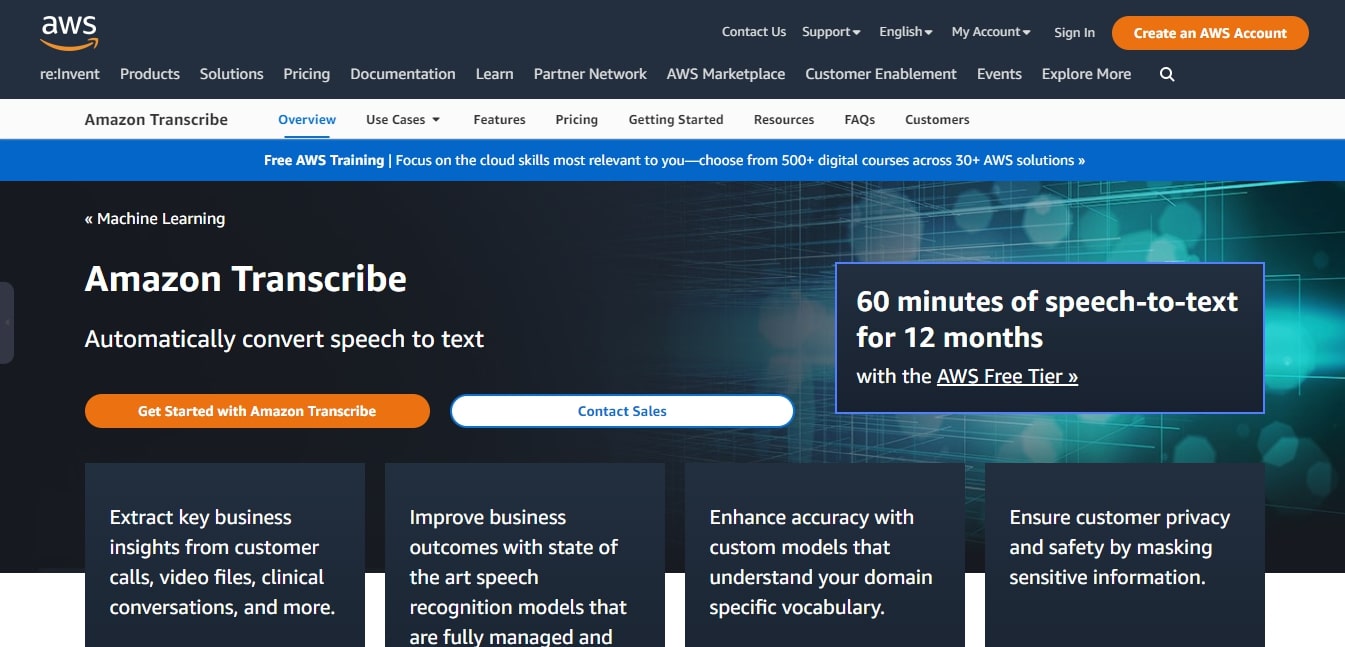The width and height of the screenshot is (1345, 647).
Task: Click the 'Ensure customer privacy' card
Action: [1125, 555]
